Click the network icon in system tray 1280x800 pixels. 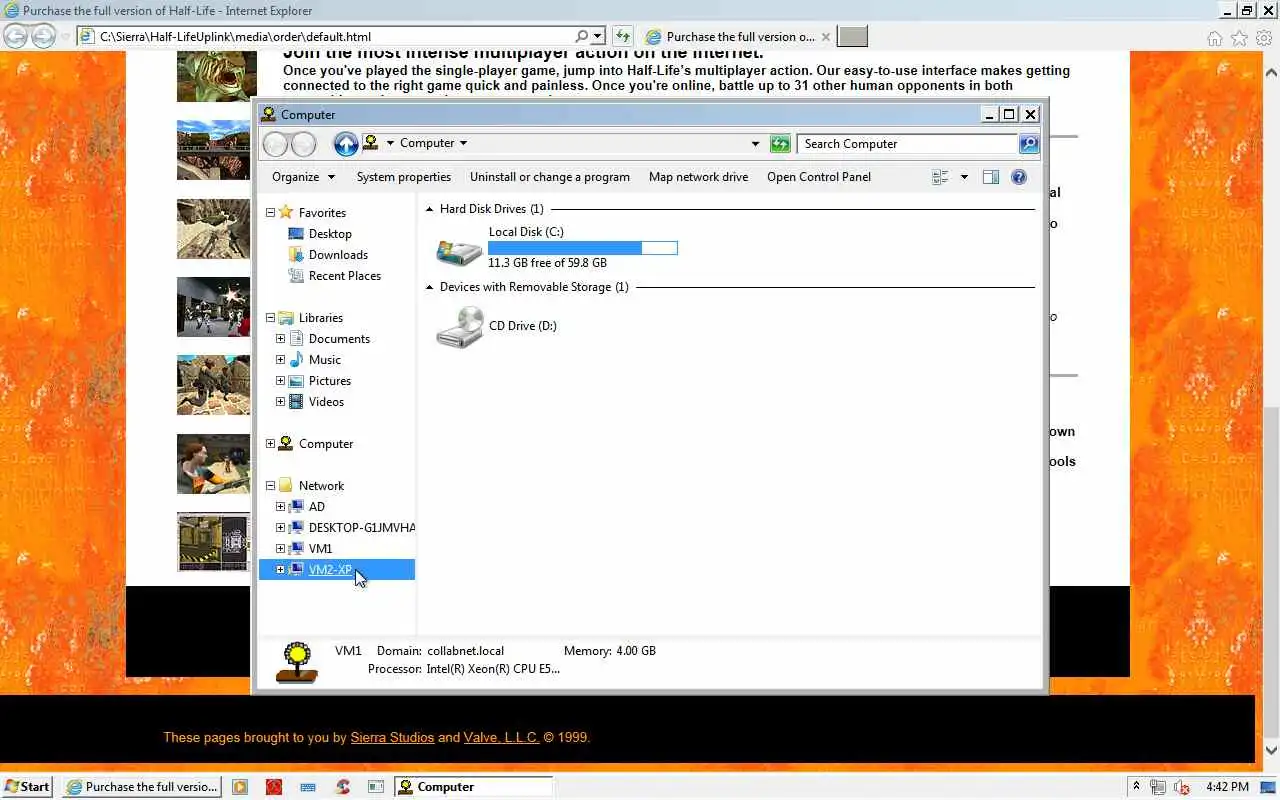[x=1159, y=787]
